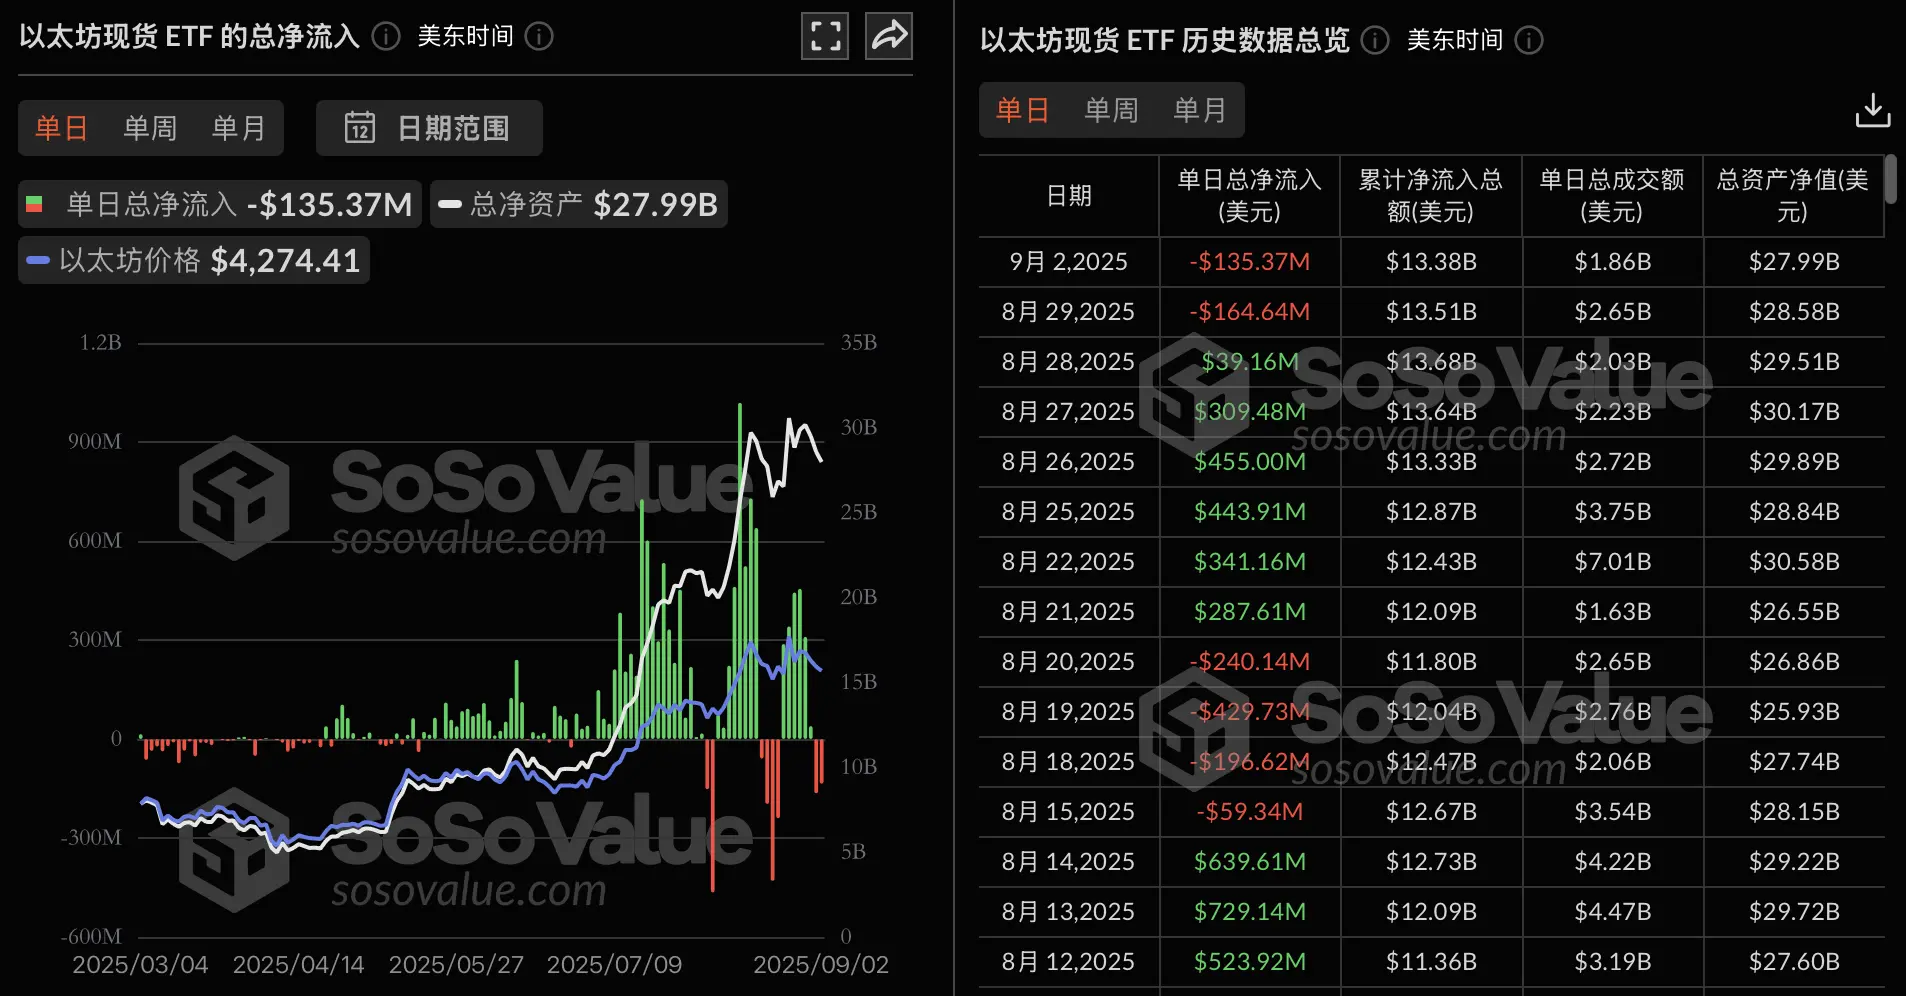This screenshot has width=1906, height=996.
Task: Switch chart to 单月 view
Action: pyautogui.click(x=237, y=128)
